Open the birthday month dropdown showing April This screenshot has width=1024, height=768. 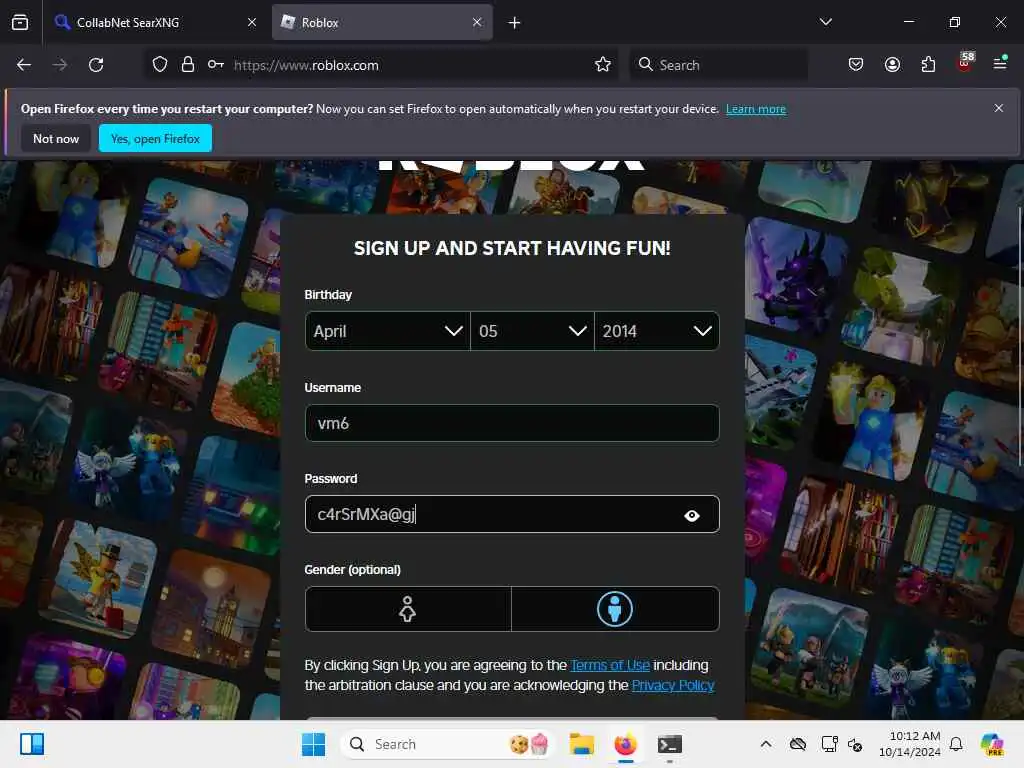388,331
